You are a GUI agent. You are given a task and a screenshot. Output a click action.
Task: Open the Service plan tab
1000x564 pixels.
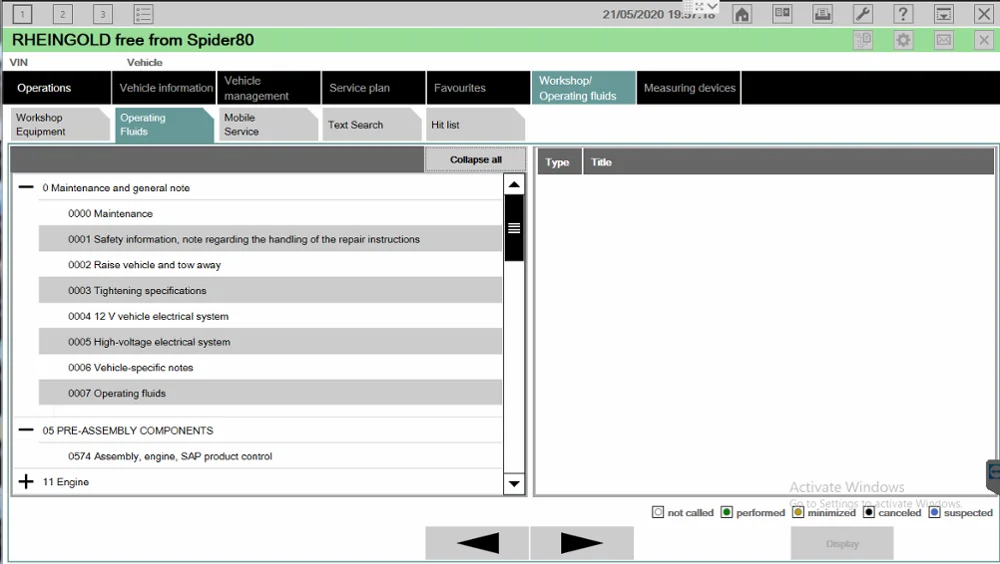click(x=374, y=88)
